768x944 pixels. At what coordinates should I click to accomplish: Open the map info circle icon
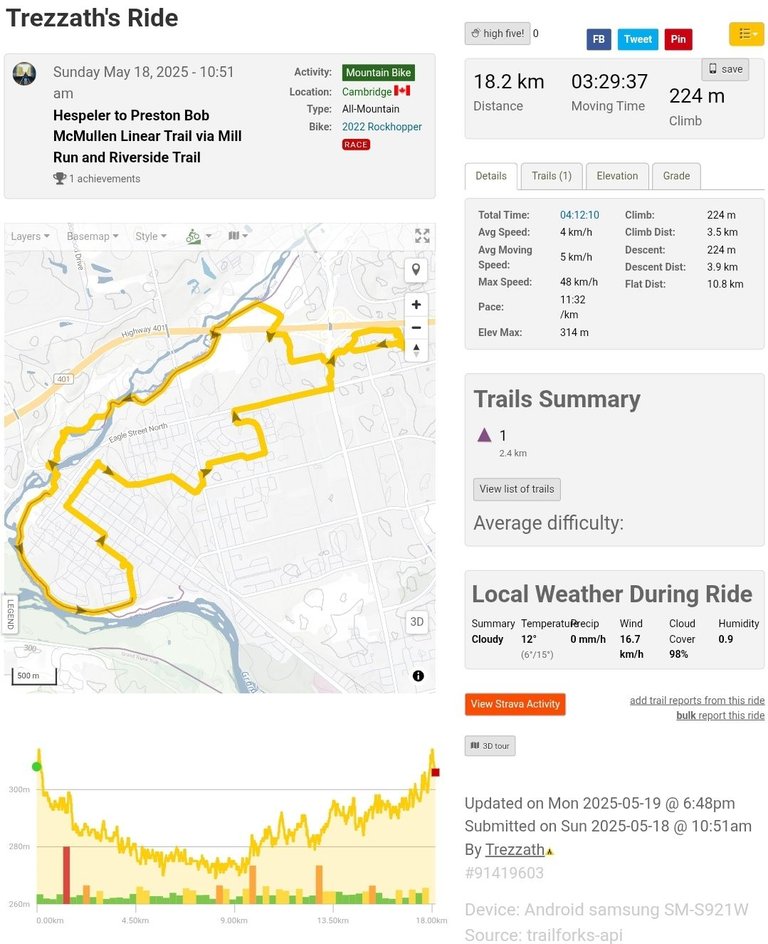[418, 675]
